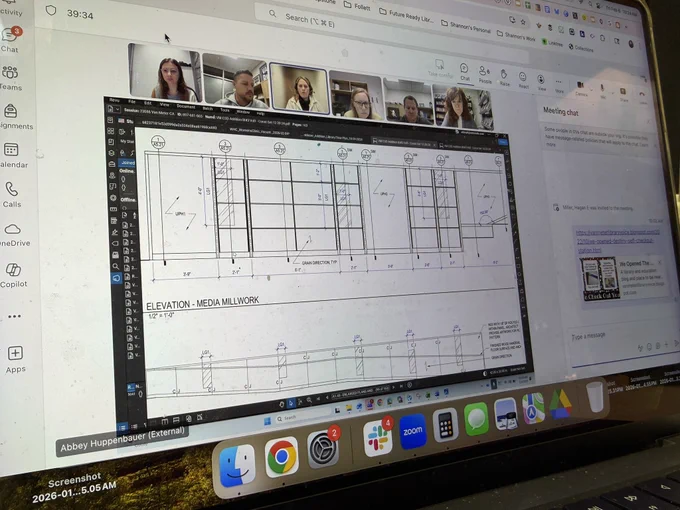Open Calculator from the Dock

[x=445, y=425]
